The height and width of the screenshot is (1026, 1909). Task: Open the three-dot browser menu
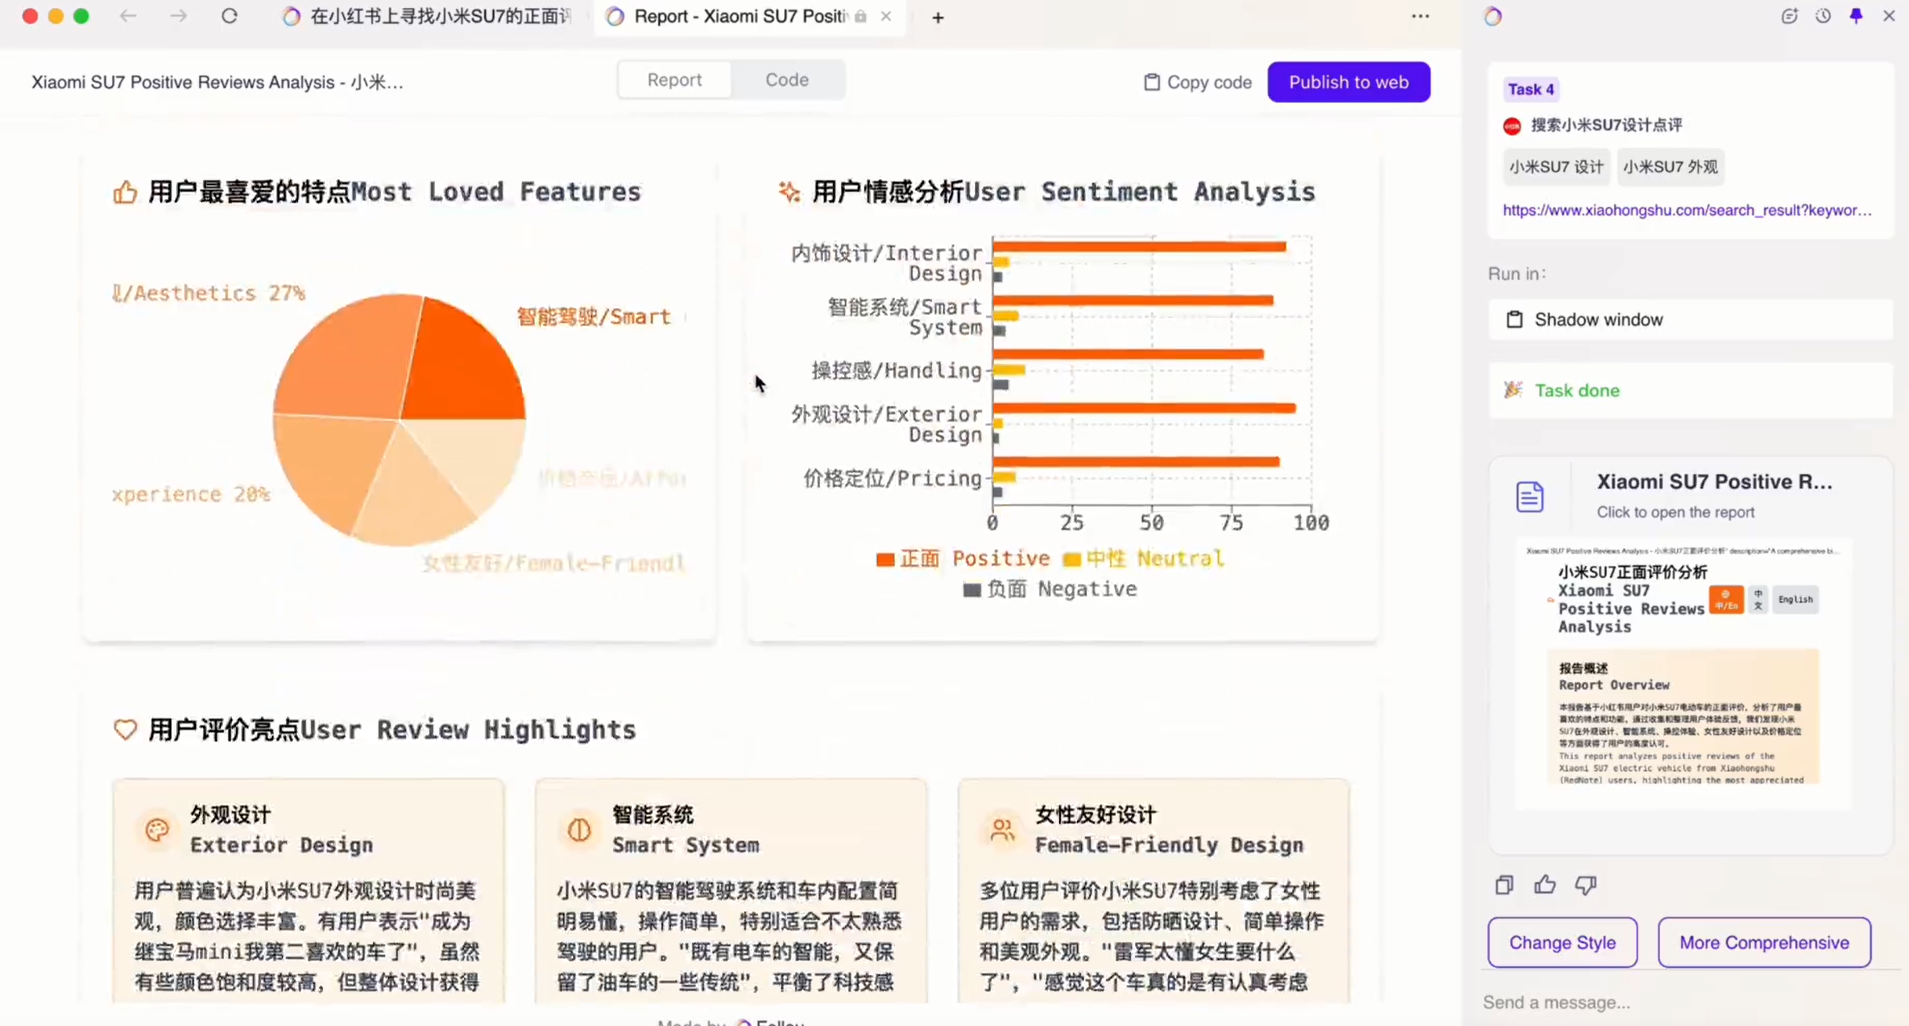pyautogui.click(x=1420, y=16)
